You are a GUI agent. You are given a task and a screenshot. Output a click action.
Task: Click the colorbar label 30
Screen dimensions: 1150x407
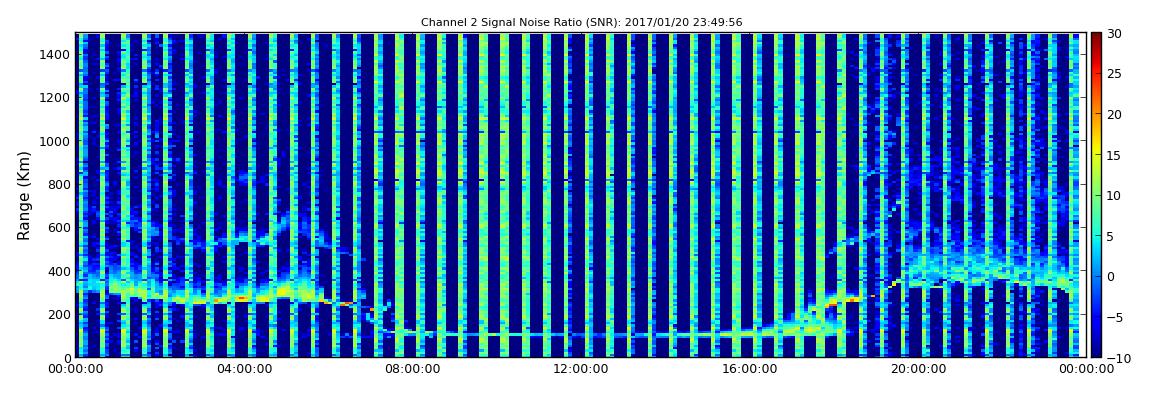tap(1115, 33)
